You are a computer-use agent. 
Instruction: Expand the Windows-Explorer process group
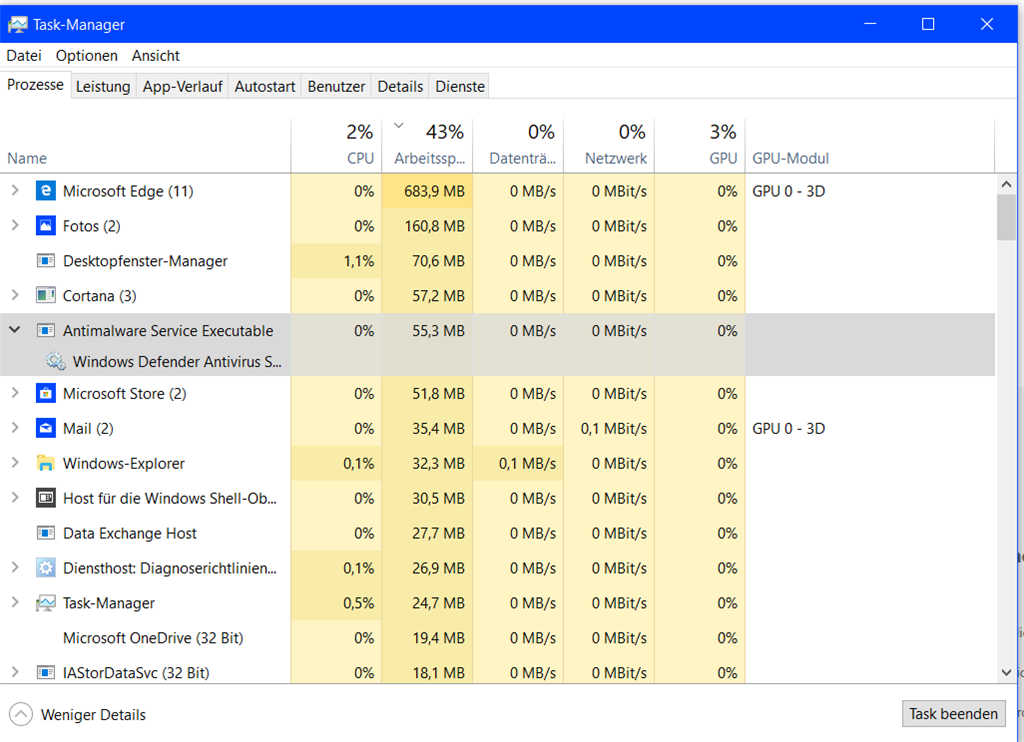click(x=15, y=462)
